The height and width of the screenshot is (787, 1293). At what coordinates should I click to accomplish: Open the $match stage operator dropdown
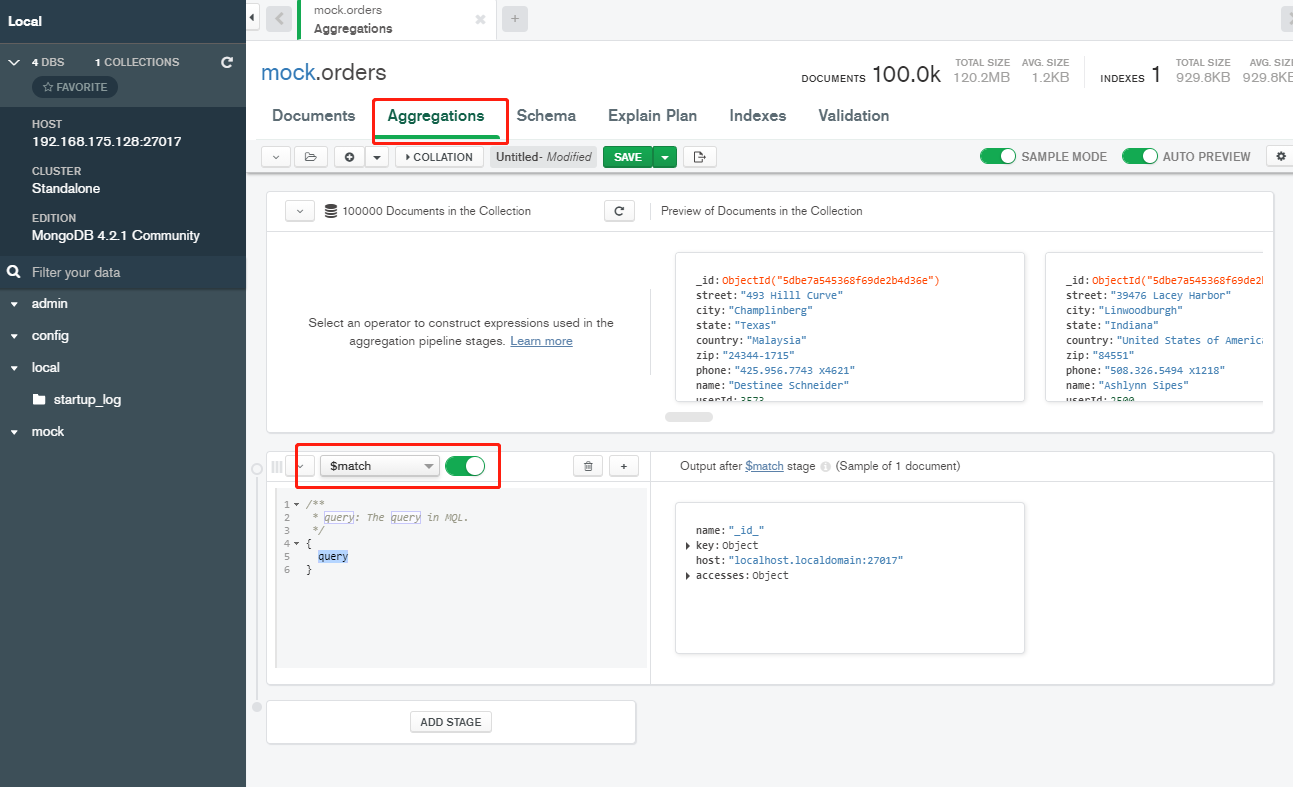tap(379, 466)
